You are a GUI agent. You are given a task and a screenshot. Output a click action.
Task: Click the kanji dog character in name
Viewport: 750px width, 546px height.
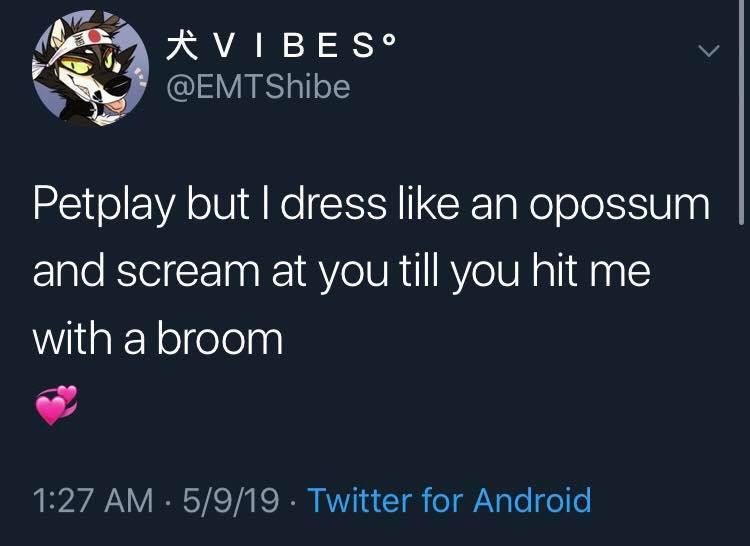(x=182, y=46)
